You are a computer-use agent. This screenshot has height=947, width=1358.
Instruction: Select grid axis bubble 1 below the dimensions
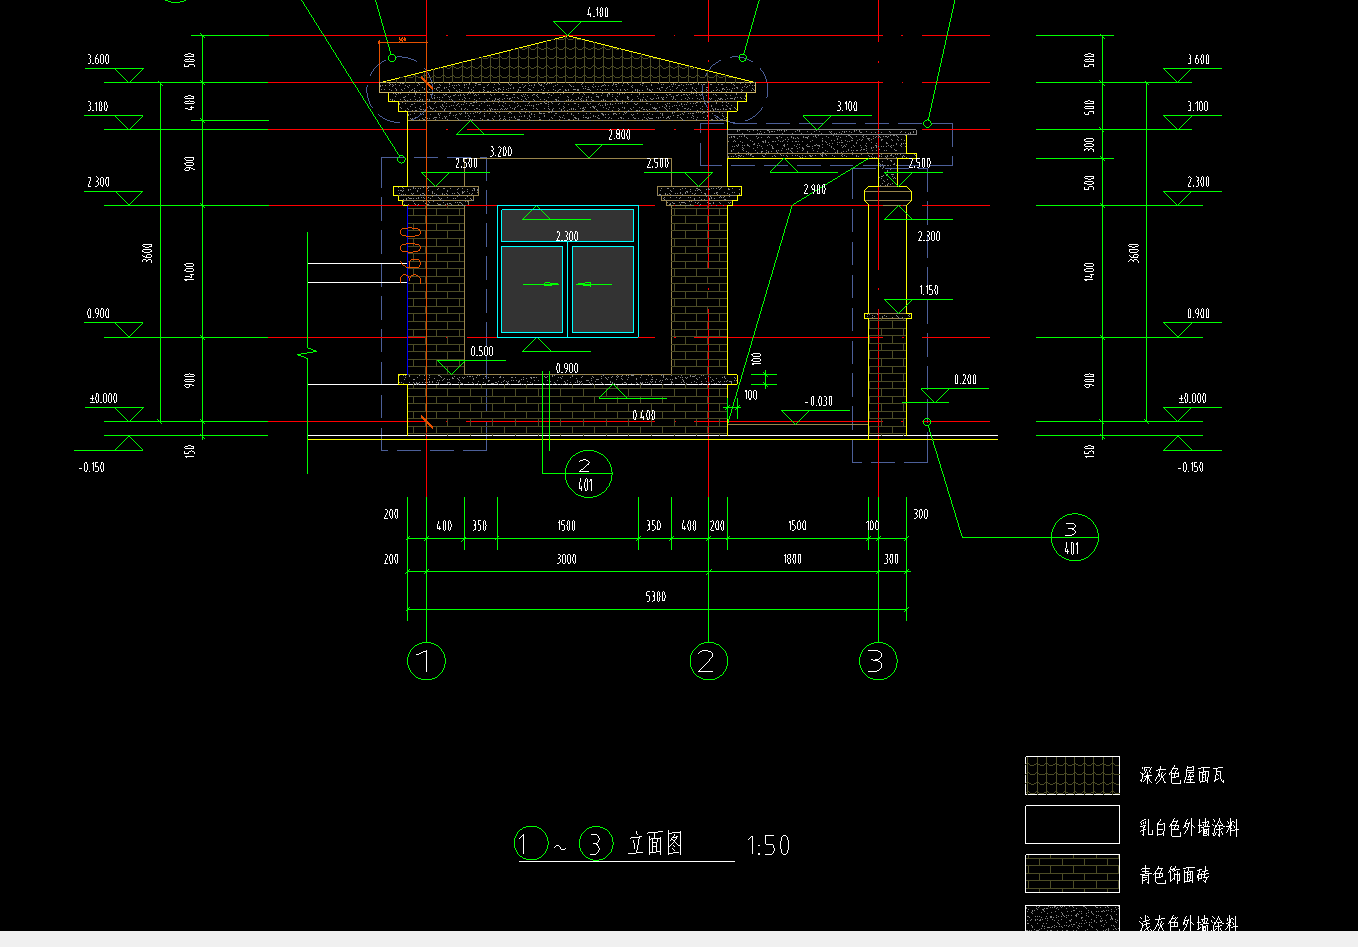point(426,661)
